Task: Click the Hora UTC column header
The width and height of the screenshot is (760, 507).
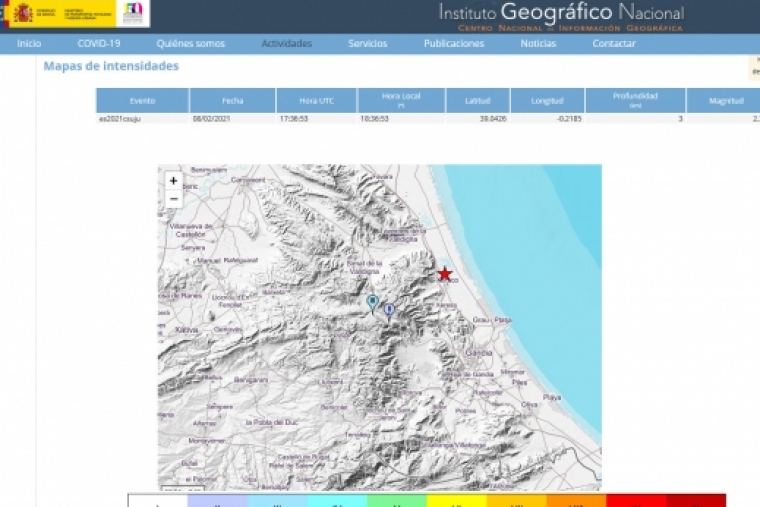Action: (317, 100)
